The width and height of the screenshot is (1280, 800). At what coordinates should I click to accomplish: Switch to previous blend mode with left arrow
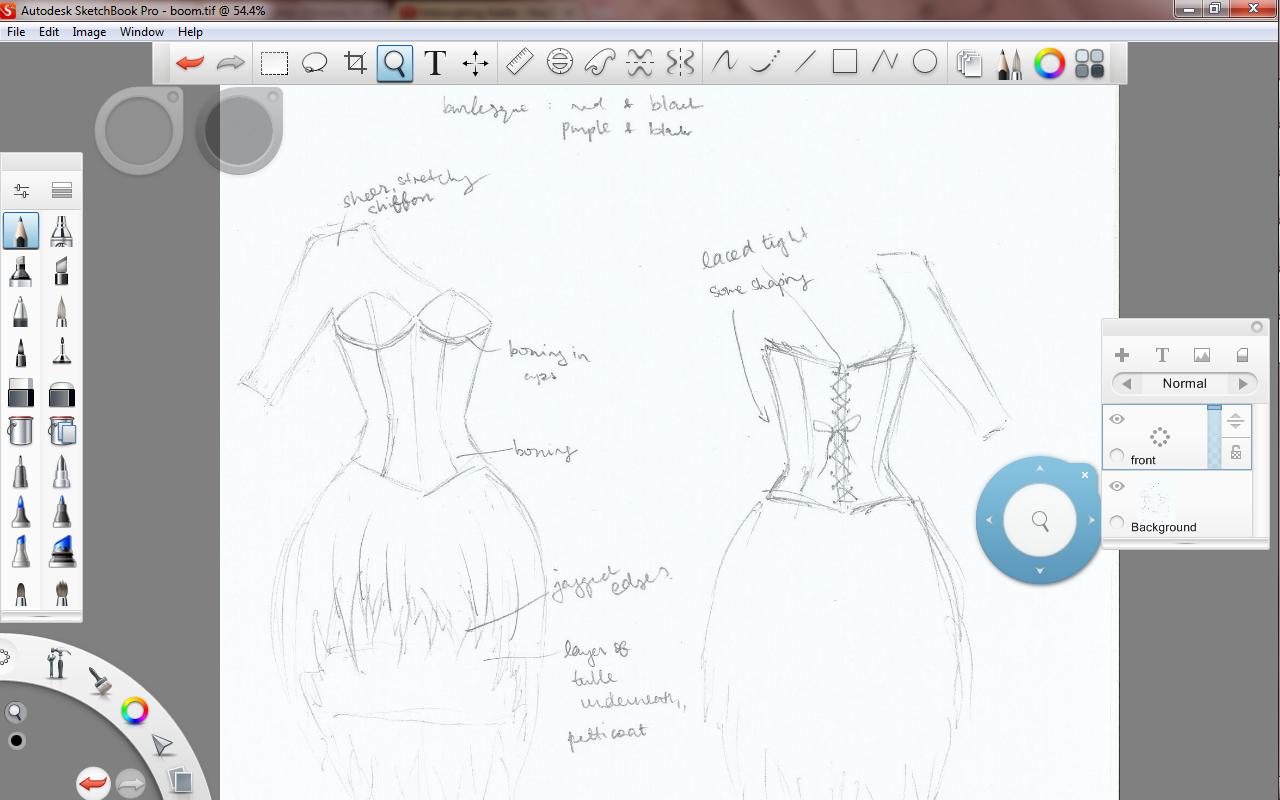coord(1126,384)
